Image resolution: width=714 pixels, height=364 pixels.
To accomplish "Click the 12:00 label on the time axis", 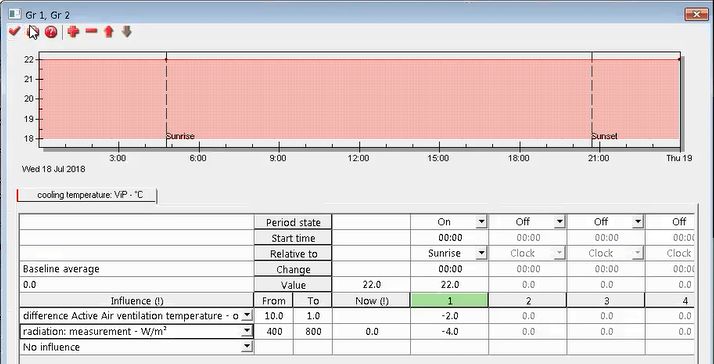I will click(x=358, y=158).
